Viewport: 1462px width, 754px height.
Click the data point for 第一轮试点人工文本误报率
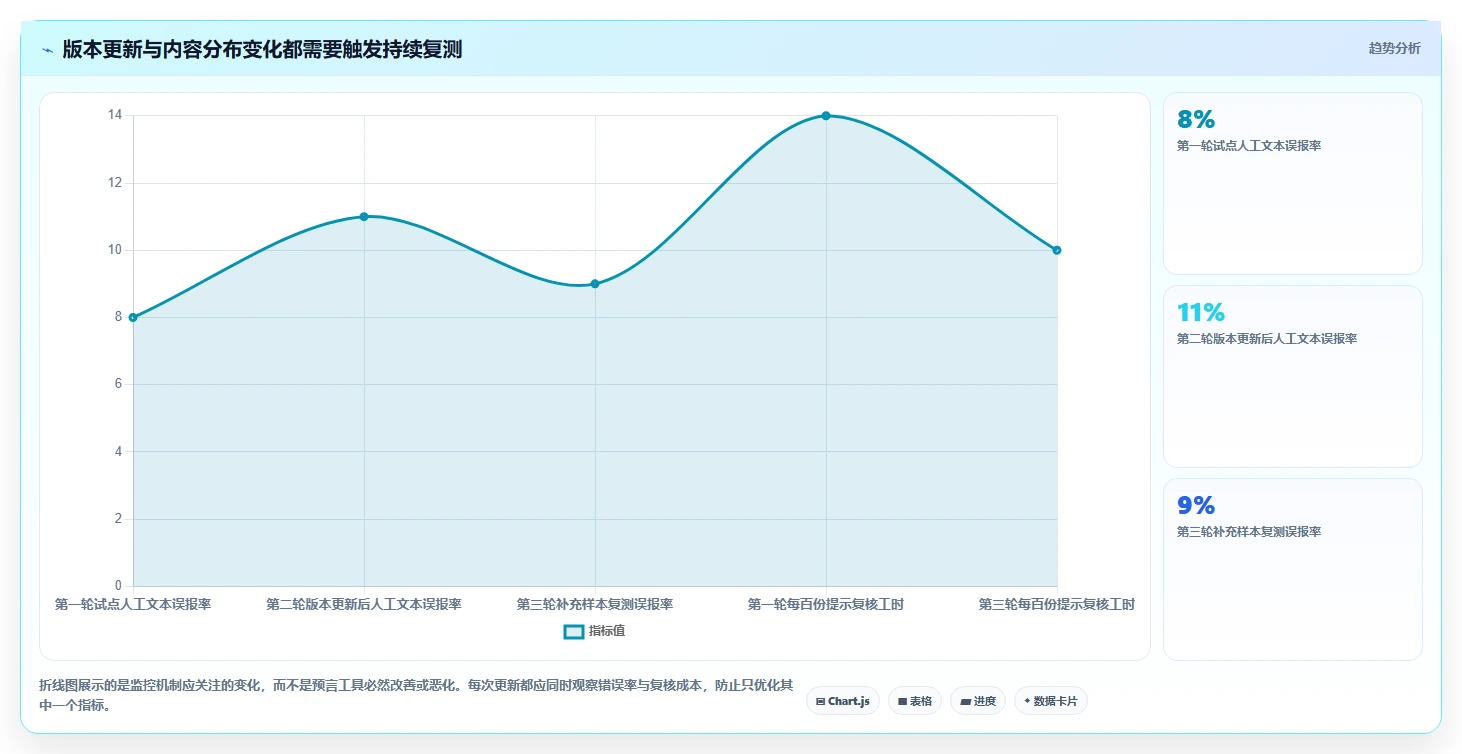click(133, 317)
